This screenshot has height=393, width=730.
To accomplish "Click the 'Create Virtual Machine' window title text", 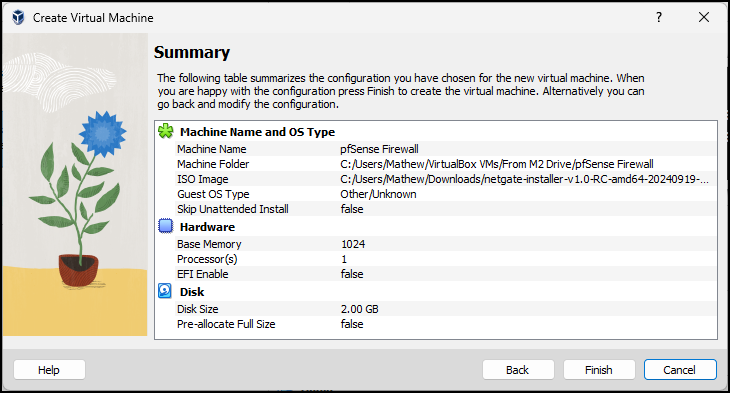I will [93, 18].
